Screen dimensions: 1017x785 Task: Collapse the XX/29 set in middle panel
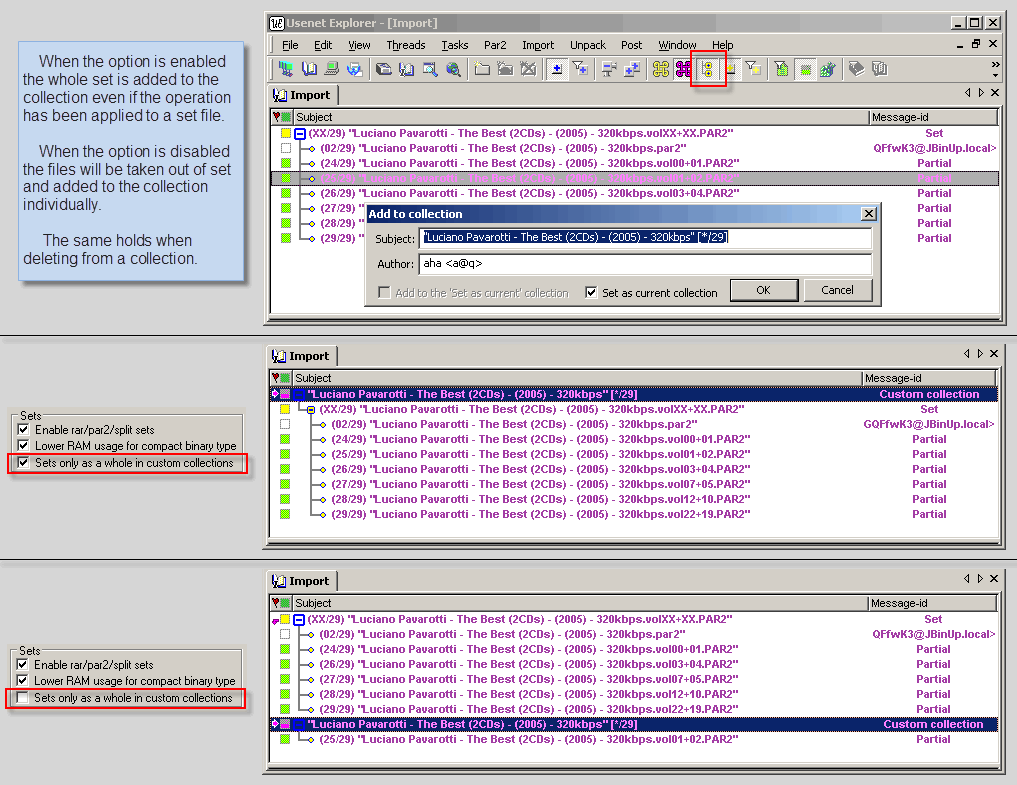[311, 409]
